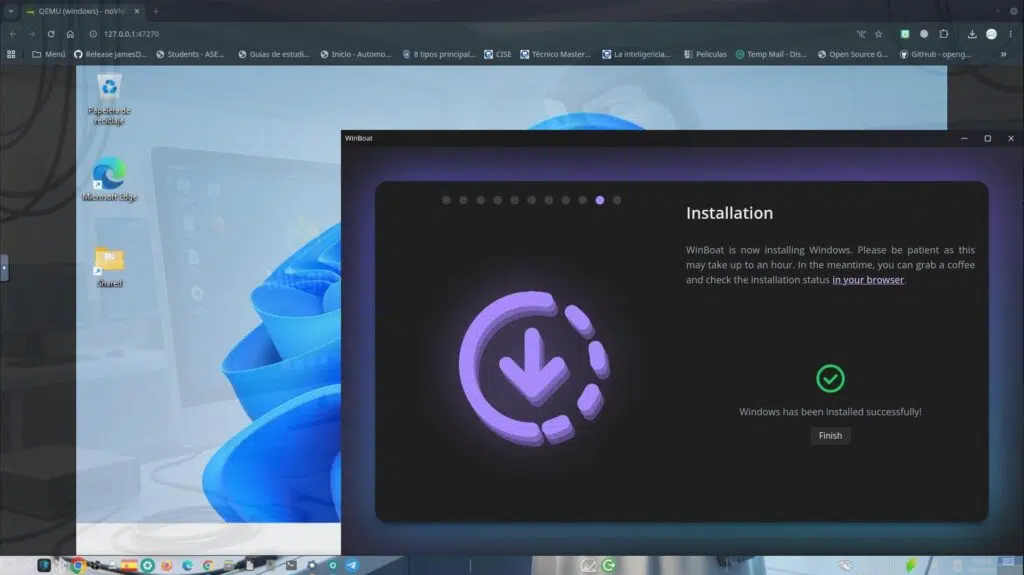This screenshot has width=1024, height=575.
Task: Open browser profile avatar
Action: [x=991, y=34]
